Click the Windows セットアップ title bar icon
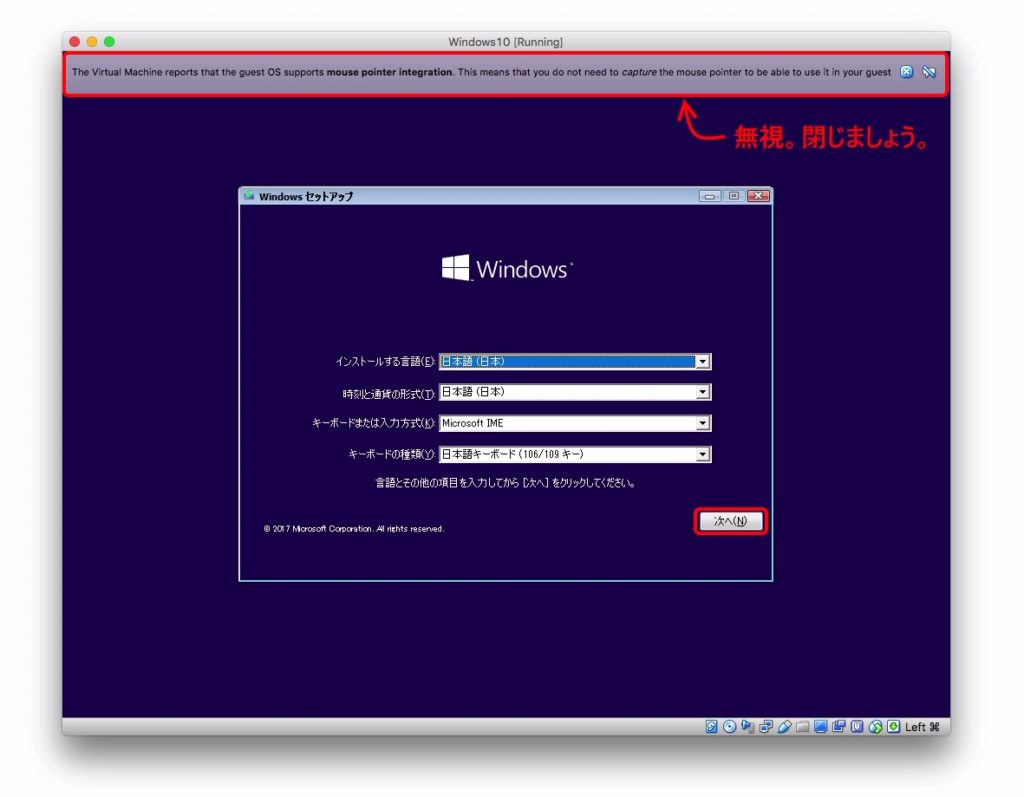1024x797 pixels. [x=249, y=195]
